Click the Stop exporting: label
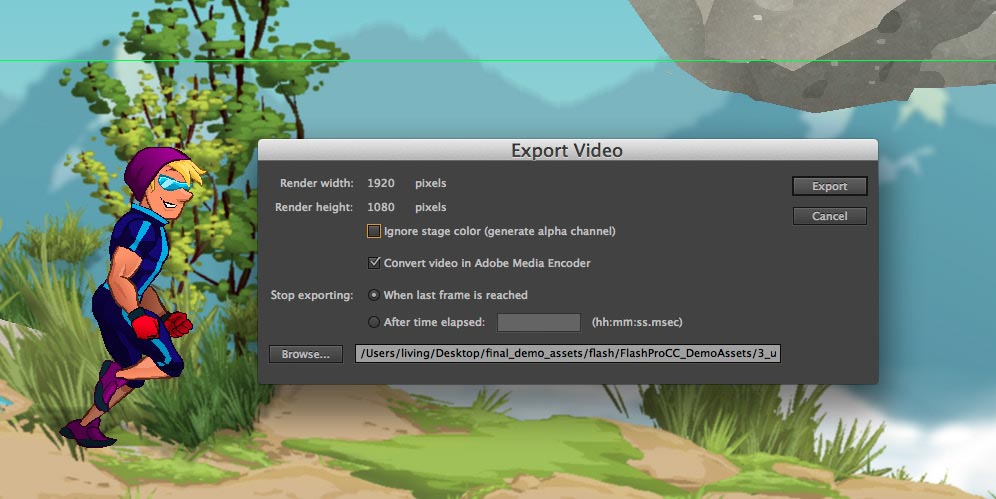 (x=312, y=295)
